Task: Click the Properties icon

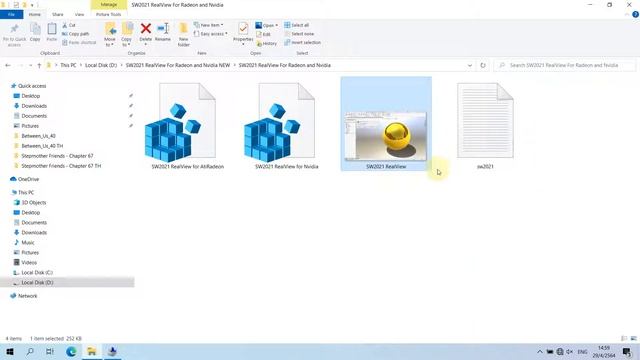Action: click(243, 29)
